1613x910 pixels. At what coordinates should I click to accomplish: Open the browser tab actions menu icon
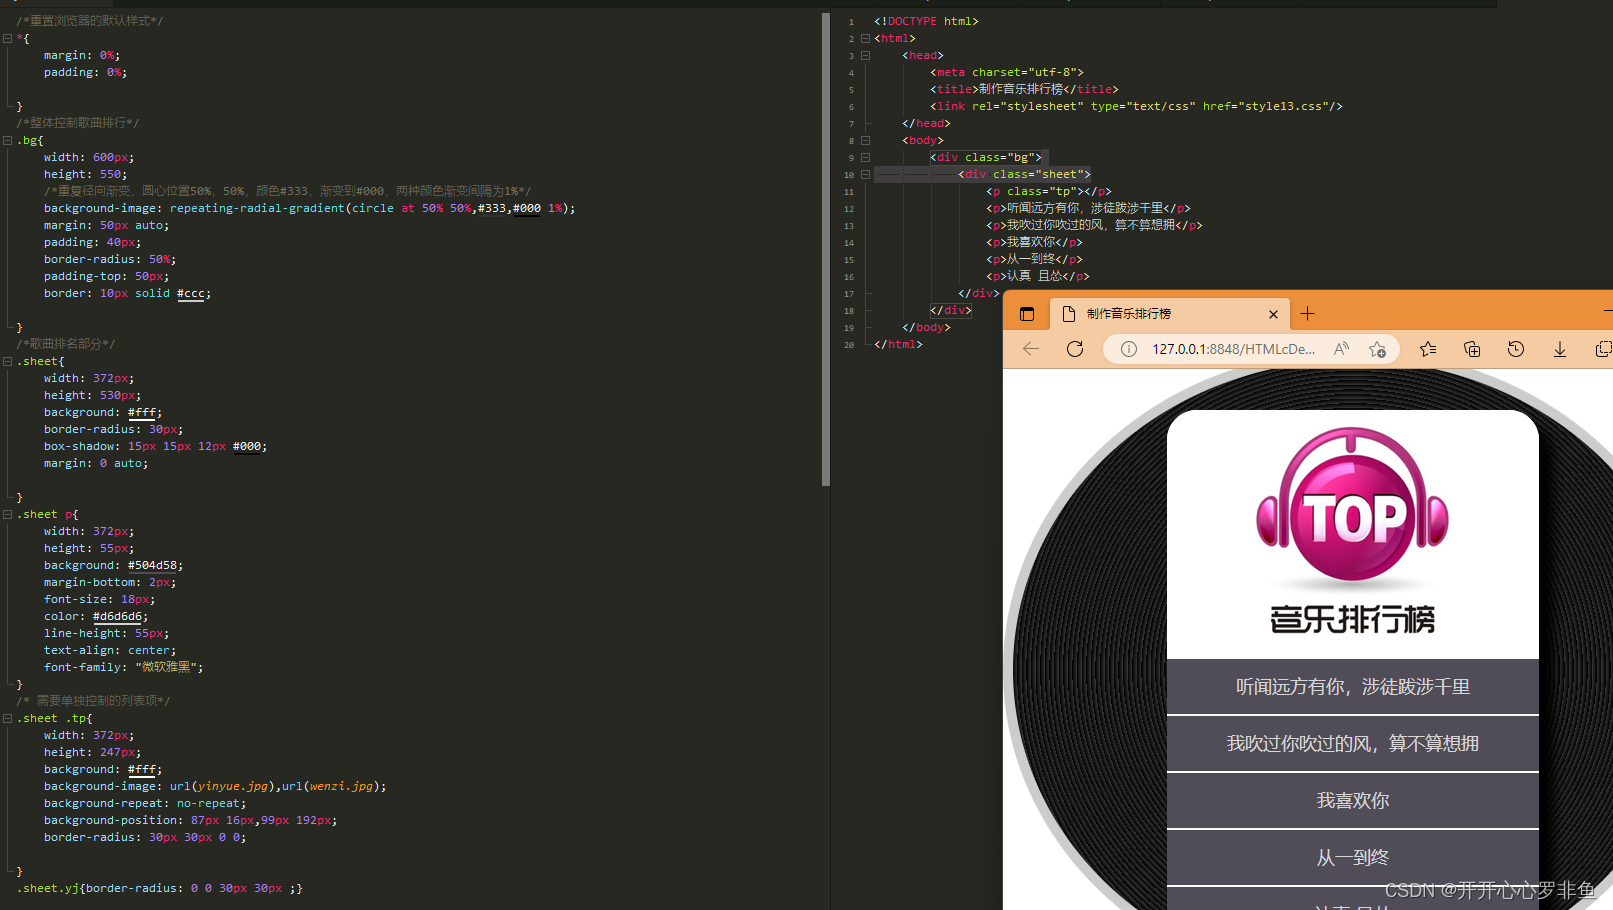coord(1026,314)
